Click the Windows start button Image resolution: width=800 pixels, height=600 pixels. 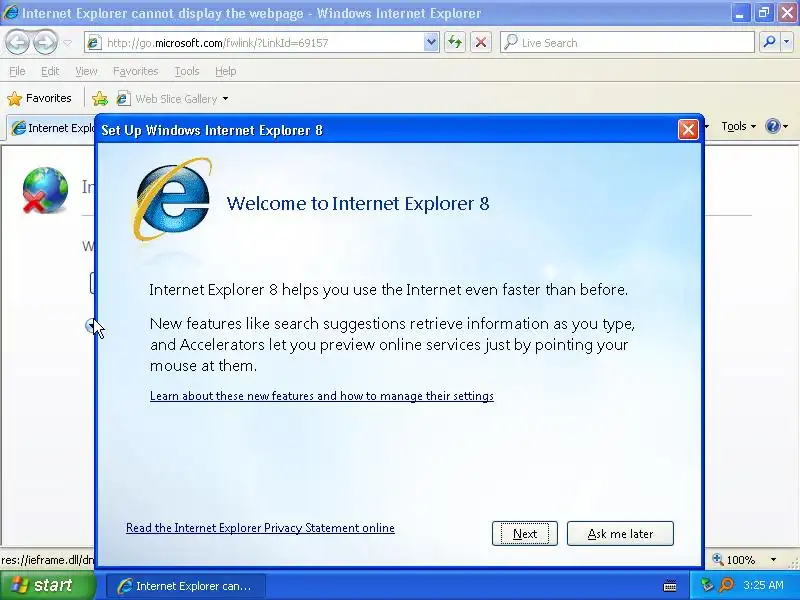click(x=47, y=585)
